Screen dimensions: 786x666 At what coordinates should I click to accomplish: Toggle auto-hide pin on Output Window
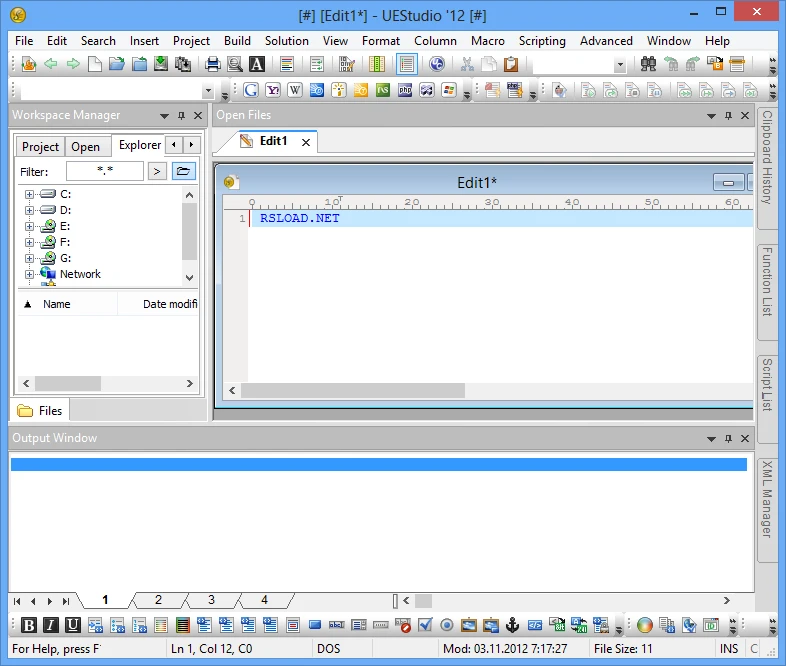[727, 439]
